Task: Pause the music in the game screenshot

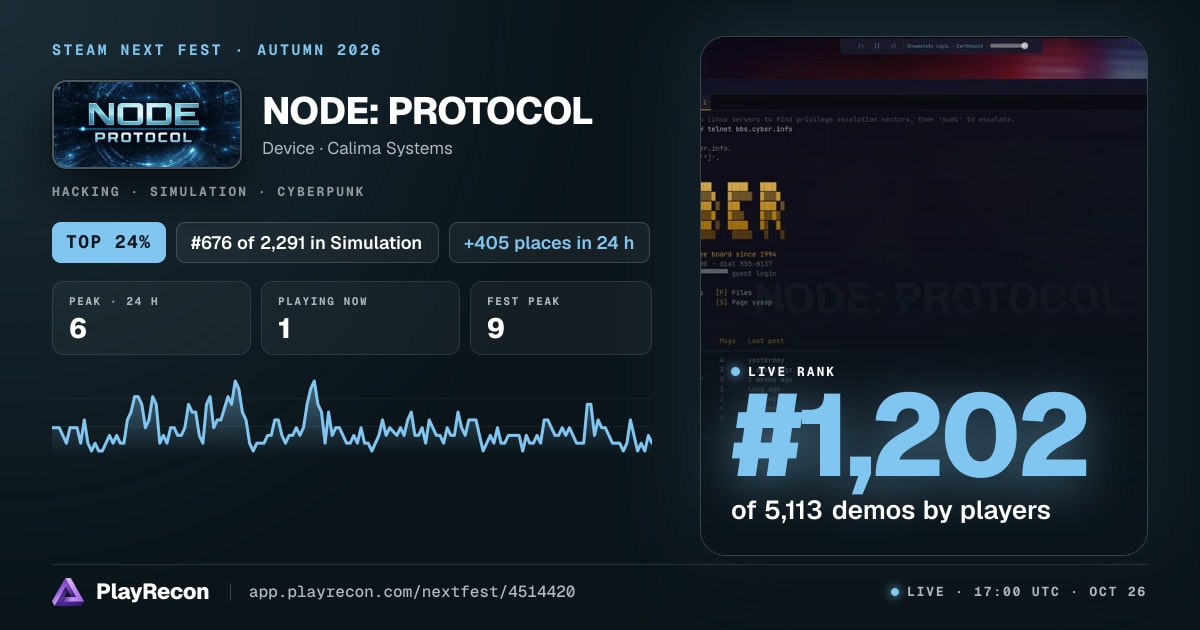Action: coord(877,45)
